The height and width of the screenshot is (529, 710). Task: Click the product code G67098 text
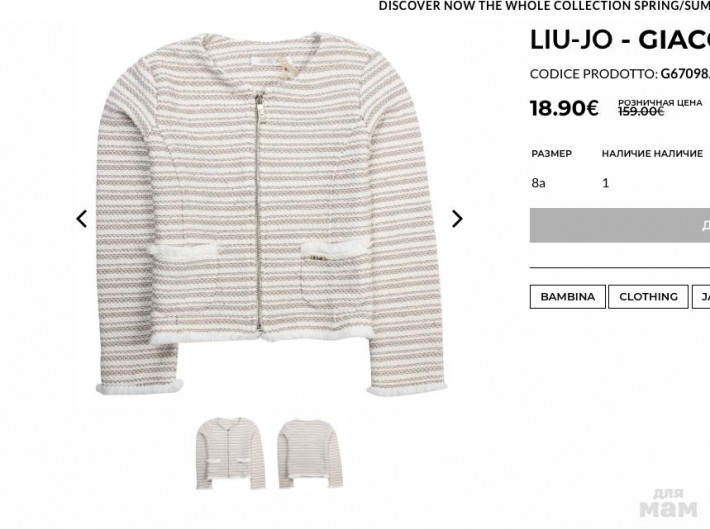point(685,74)
